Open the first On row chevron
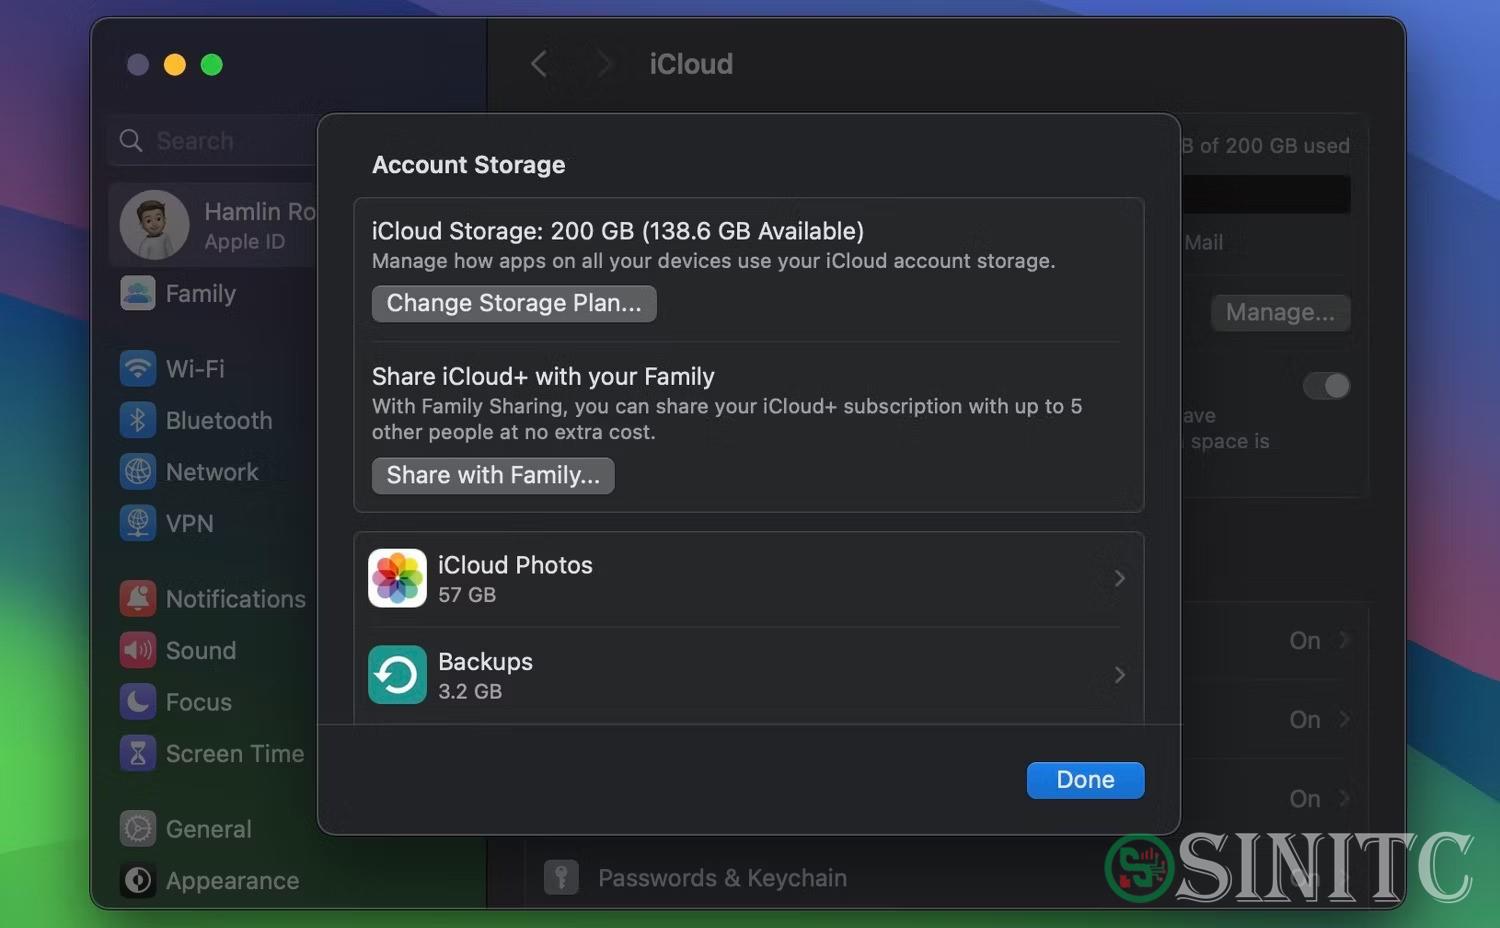Viewport: 1500px width, 928px height. [1344, 640]
